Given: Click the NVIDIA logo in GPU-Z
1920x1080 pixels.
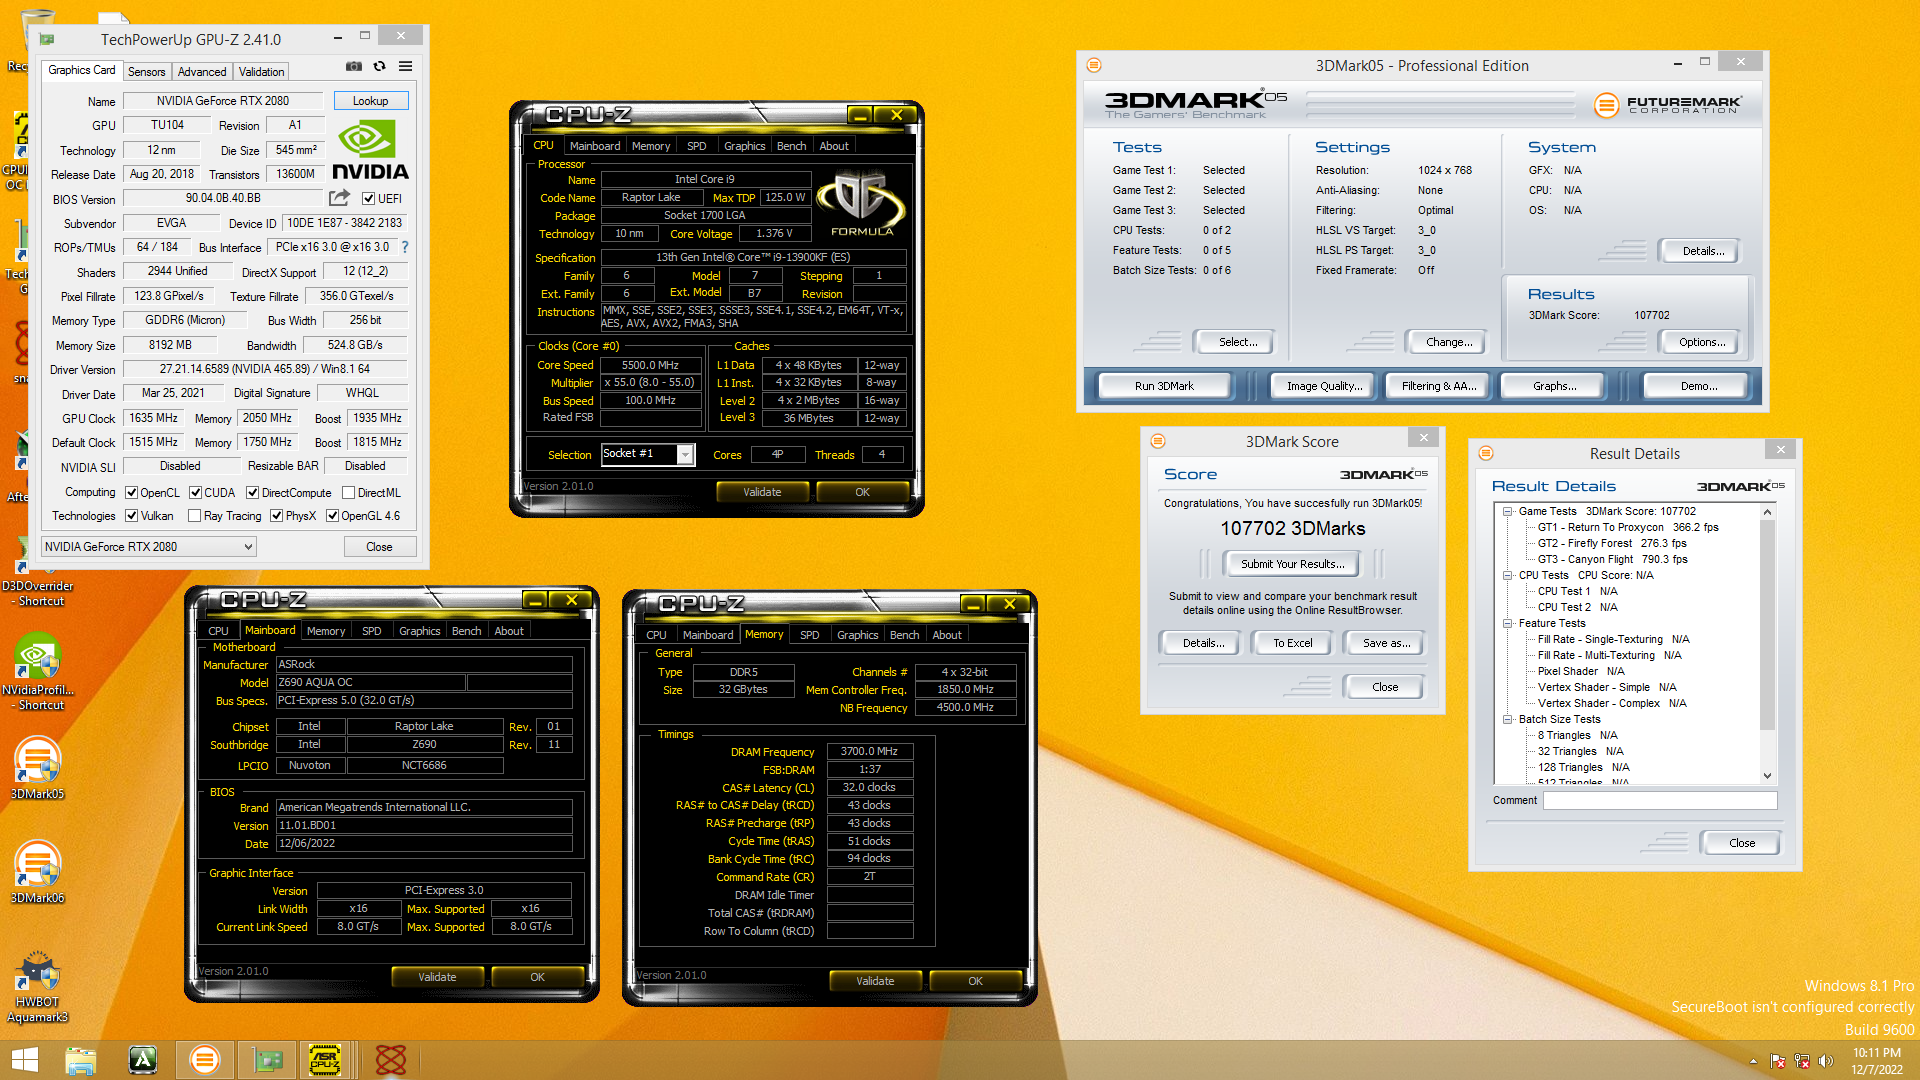Looking at the screenshot, I should 370,151.
